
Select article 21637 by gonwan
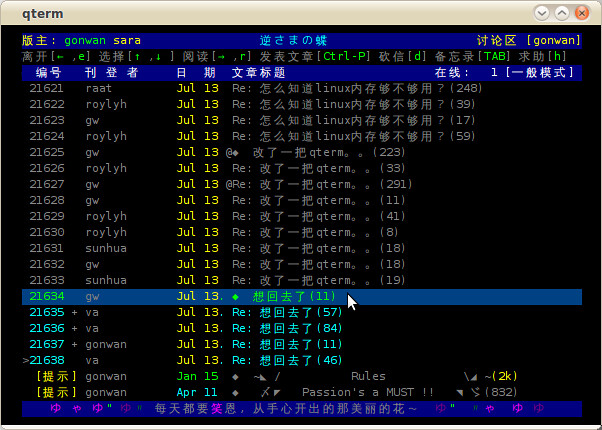[302, 344]
